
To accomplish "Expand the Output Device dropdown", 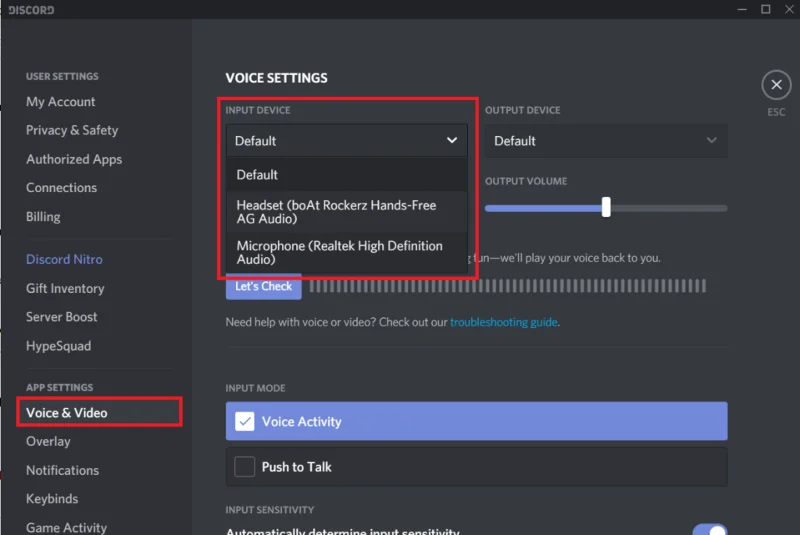I will tap(606, 141).
